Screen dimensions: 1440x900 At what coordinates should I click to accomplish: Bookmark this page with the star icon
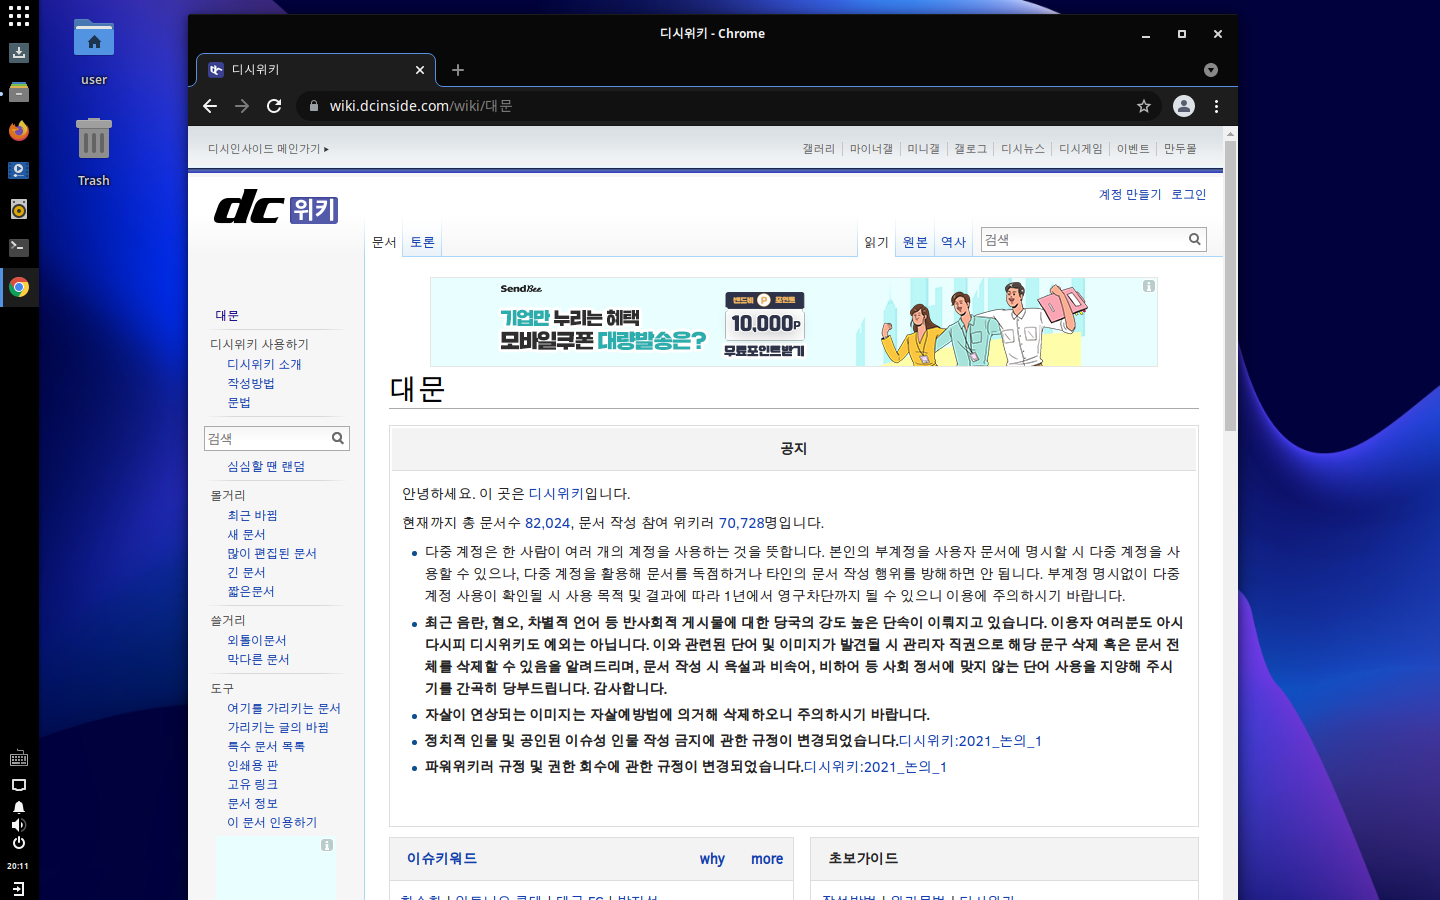pyautogui.click(x=1144, y=106)
